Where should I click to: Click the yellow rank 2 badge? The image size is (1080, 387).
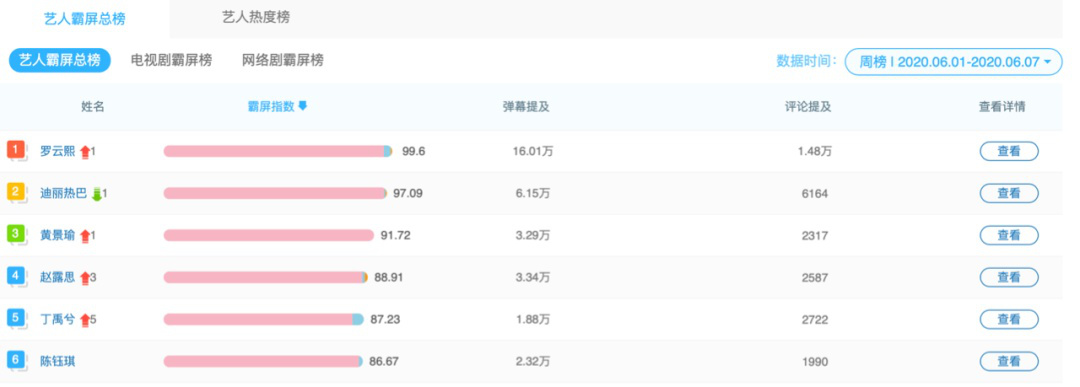[x=16, y=191]
